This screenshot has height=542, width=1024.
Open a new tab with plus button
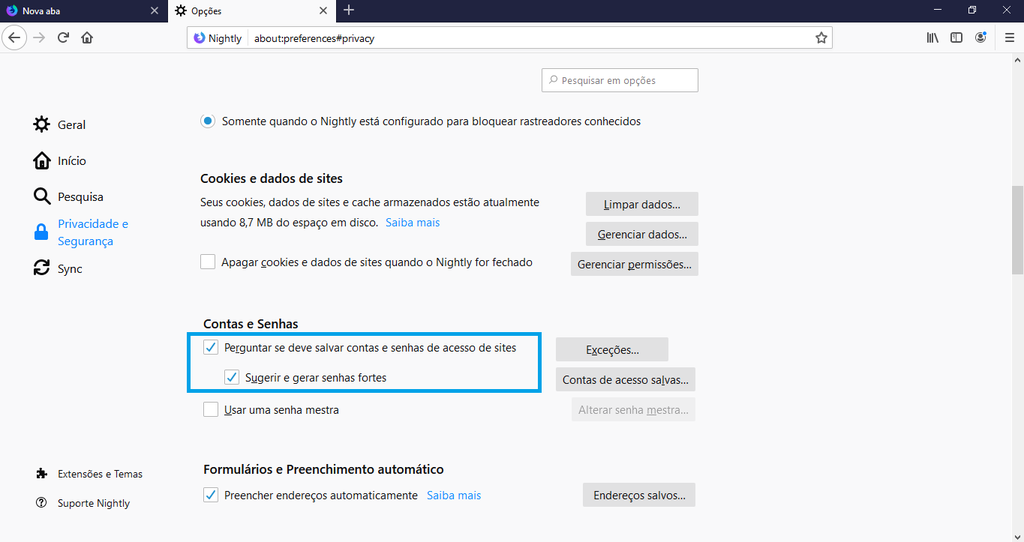point(349,10)
